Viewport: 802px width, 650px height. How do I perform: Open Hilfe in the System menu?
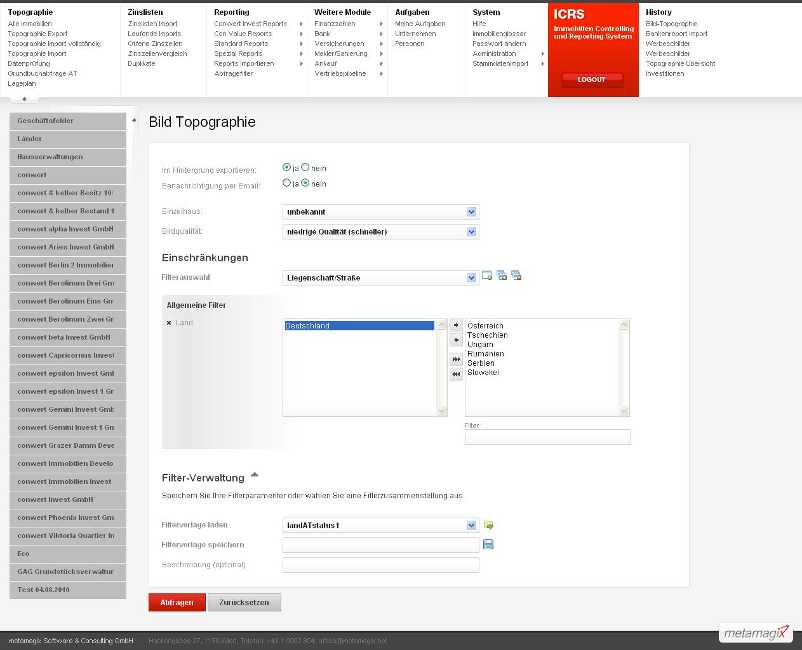479,24
